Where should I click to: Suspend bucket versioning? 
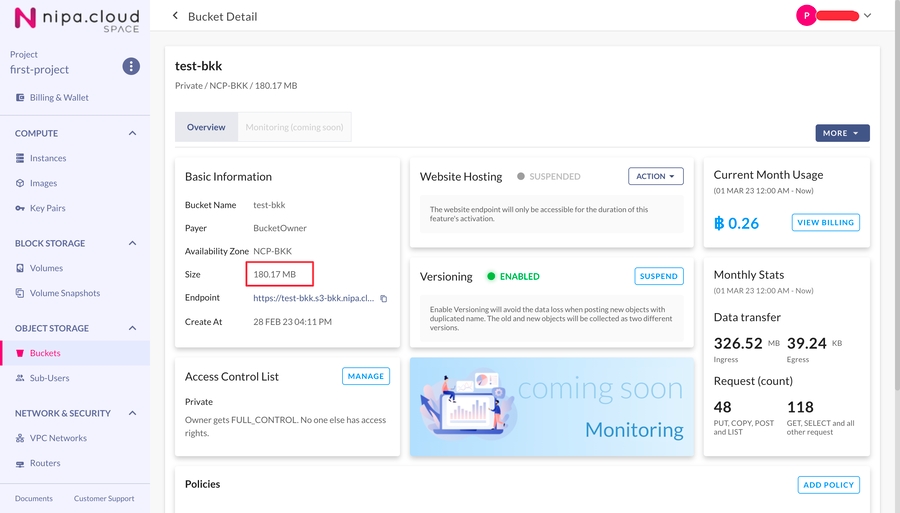point(658,276)
